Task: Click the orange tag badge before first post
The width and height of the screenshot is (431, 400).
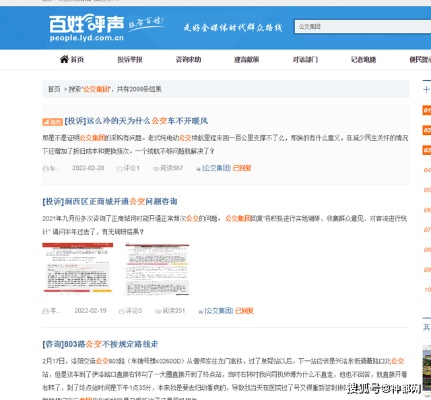Action: [52, 122]
